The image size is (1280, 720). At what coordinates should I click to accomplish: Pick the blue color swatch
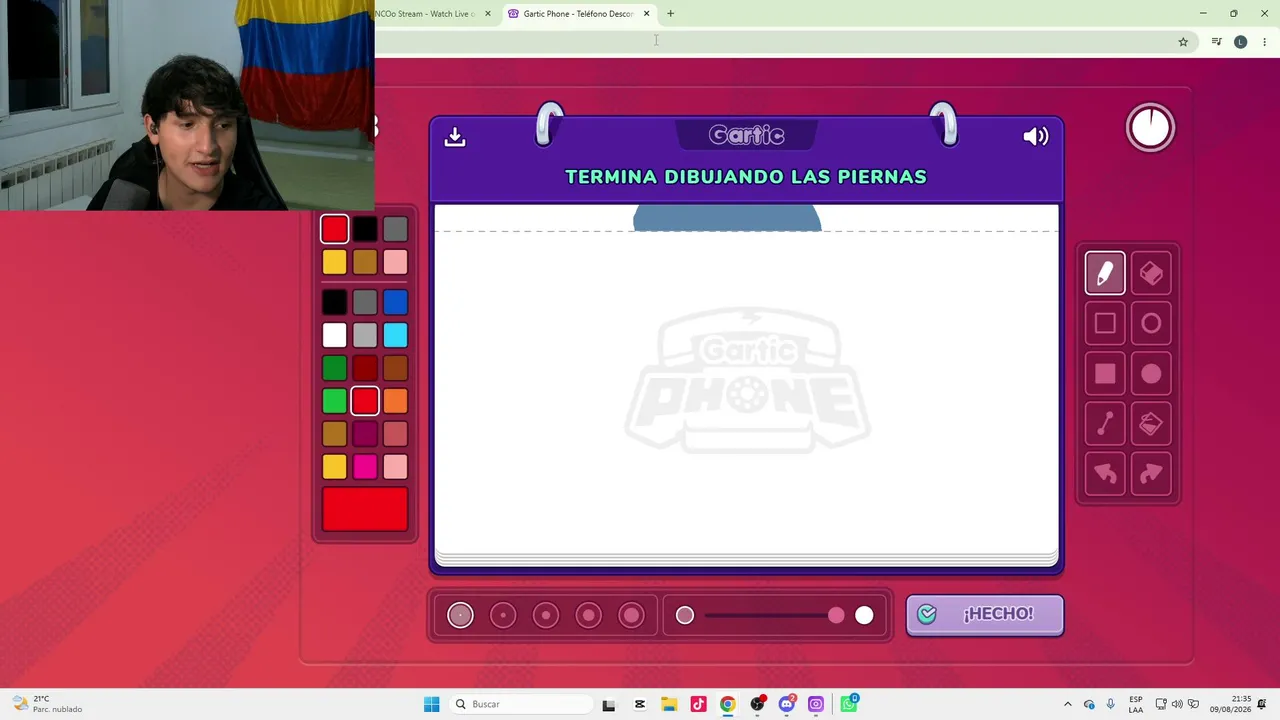[395, 302]
